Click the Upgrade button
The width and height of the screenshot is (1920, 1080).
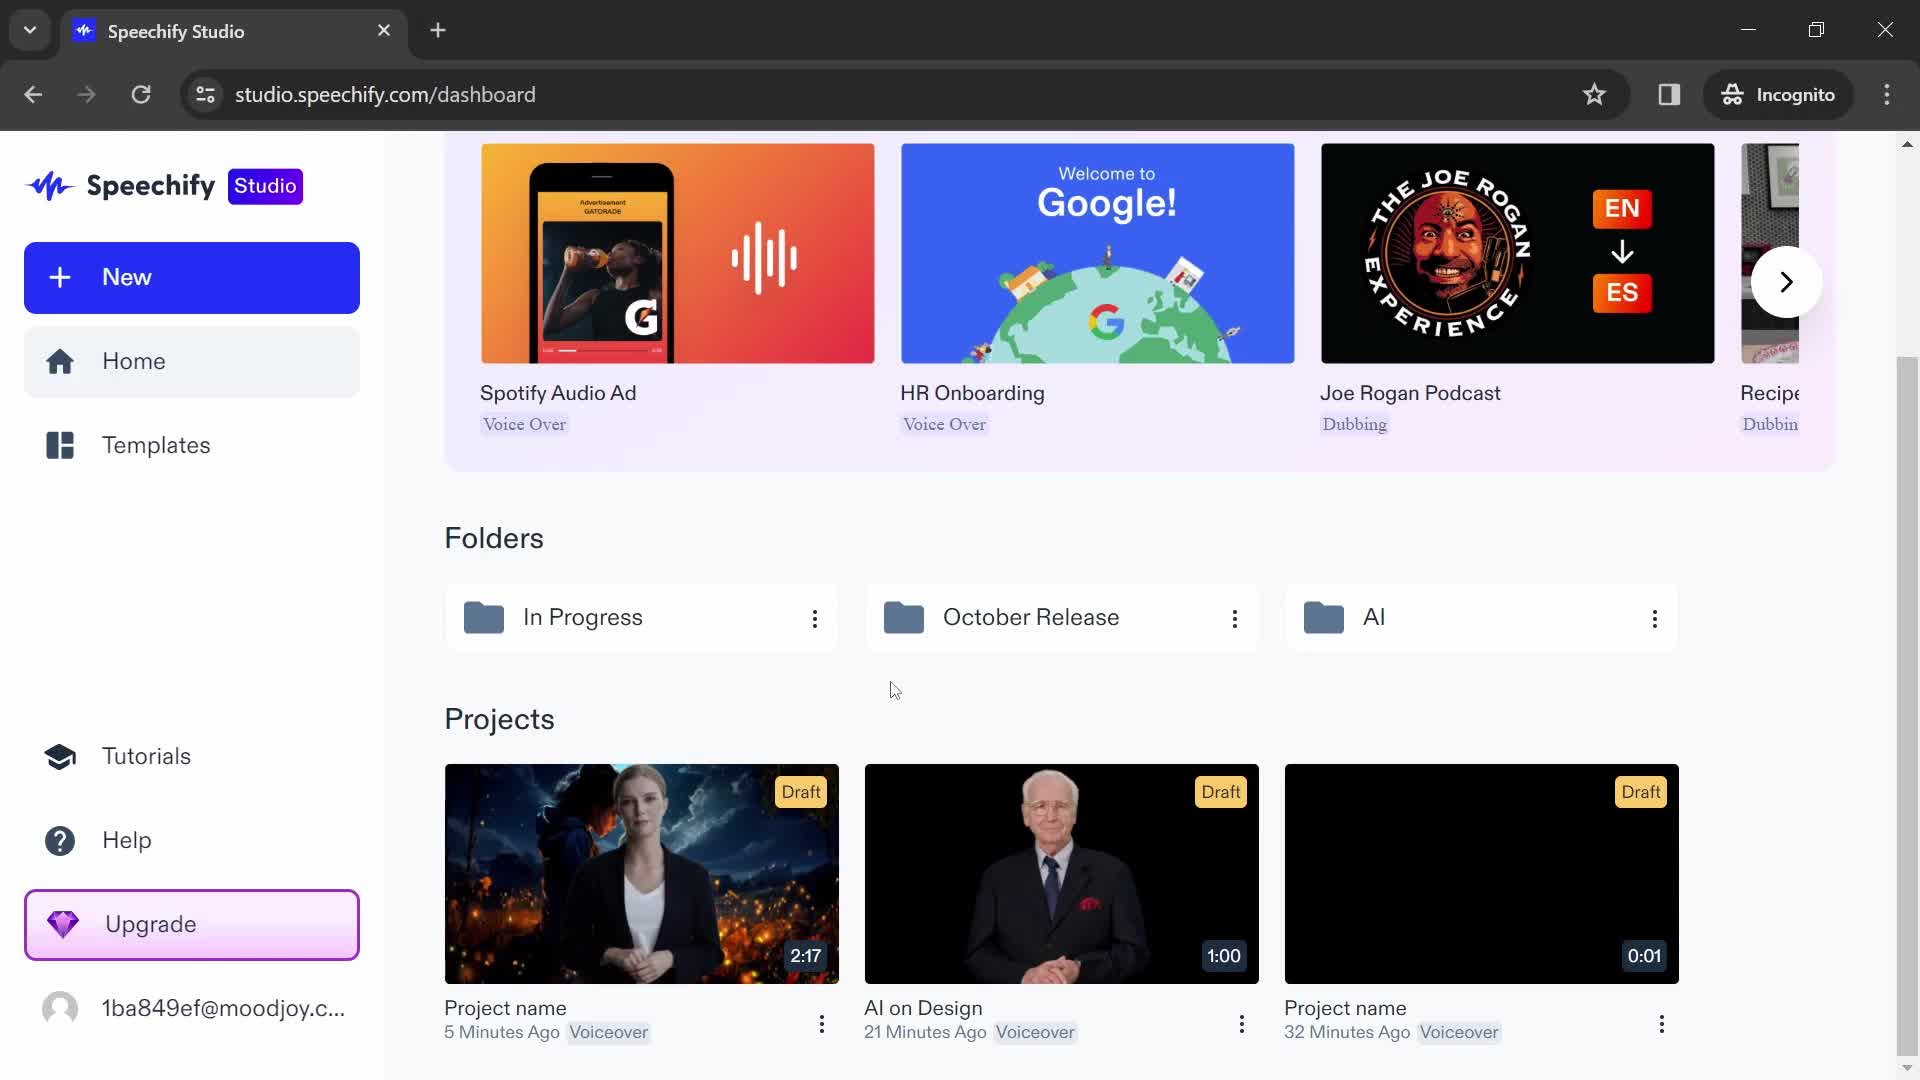[x=192, y=925]
